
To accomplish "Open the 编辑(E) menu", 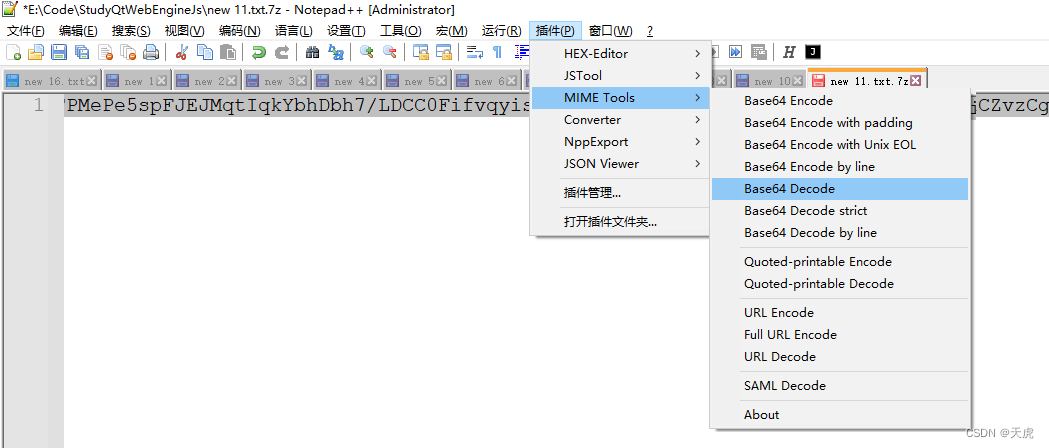I will [x=78, y=31].
